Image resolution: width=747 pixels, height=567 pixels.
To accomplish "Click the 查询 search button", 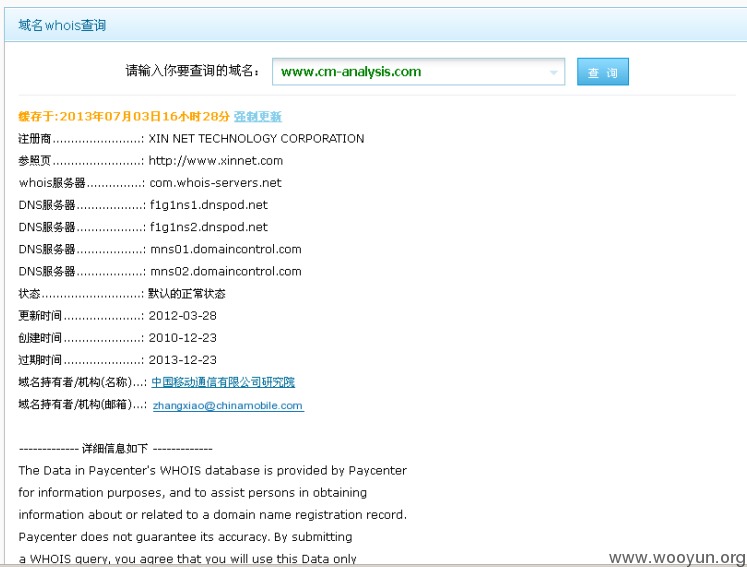I will pos(603,72).
